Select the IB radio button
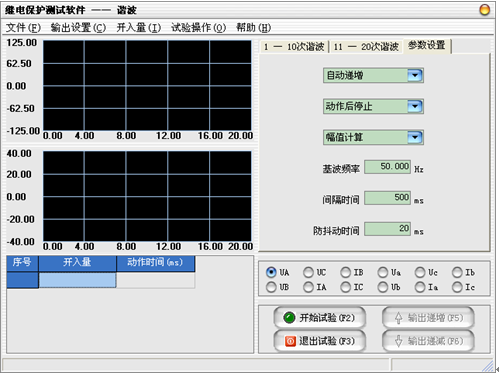The image size is (499, 375). click(x=345, y=272)
